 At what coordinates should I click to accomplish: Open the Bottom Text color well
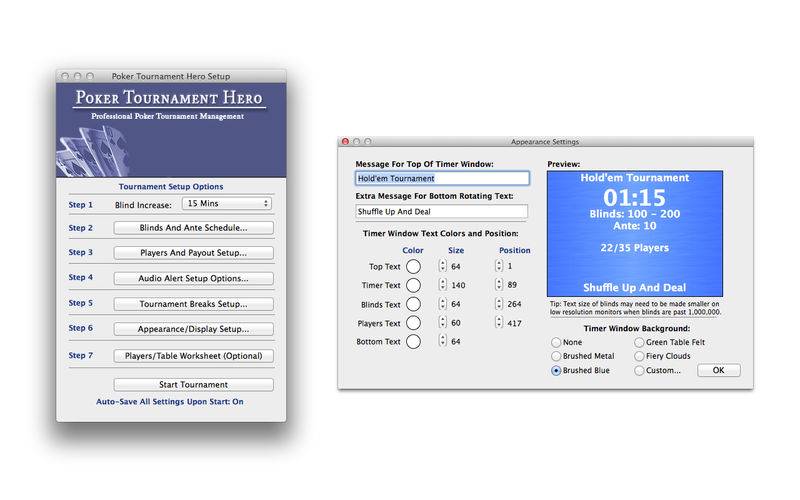(x=413, y=341)
